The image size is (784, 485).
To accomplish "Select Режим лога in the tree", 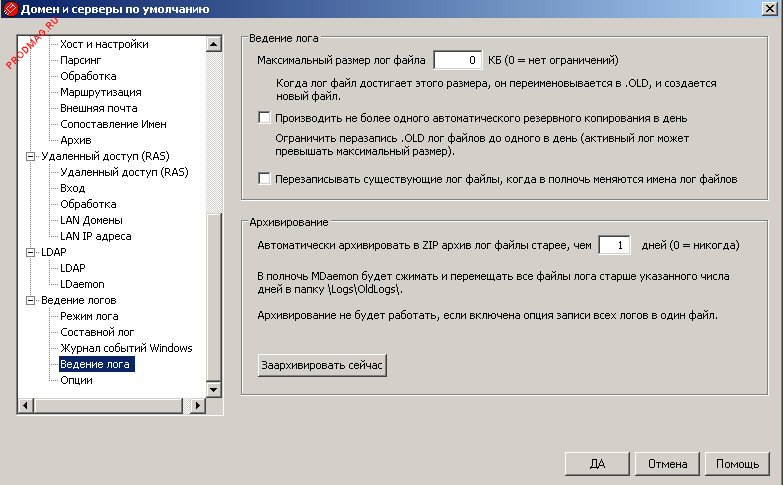I will tap(89, 316).
